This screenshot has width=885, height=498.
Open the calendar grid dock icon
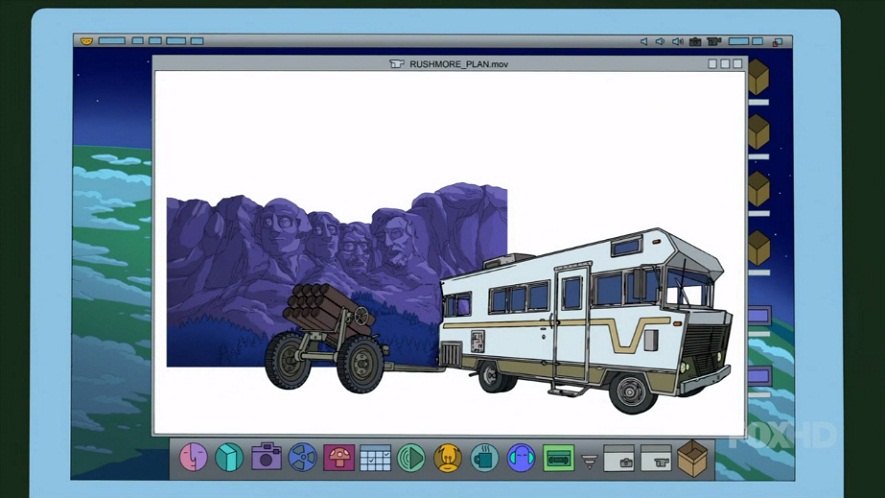pos(375,457)
